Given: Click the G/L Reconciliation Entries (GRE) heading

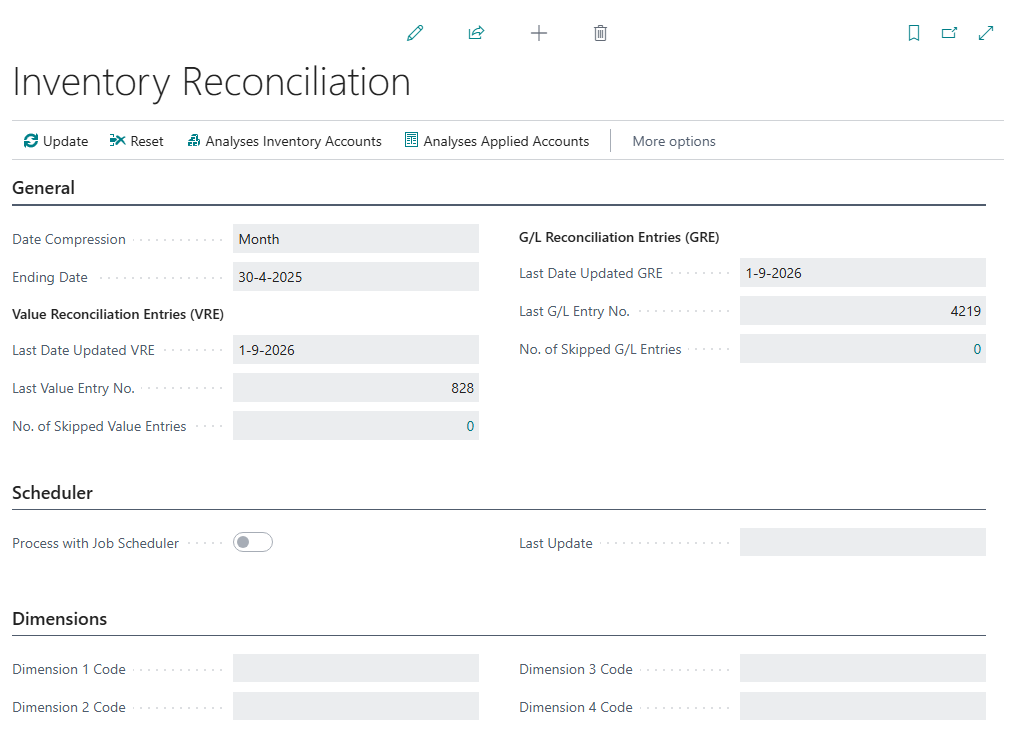Looking at the screenshot, I should click(x=619, y=237).
